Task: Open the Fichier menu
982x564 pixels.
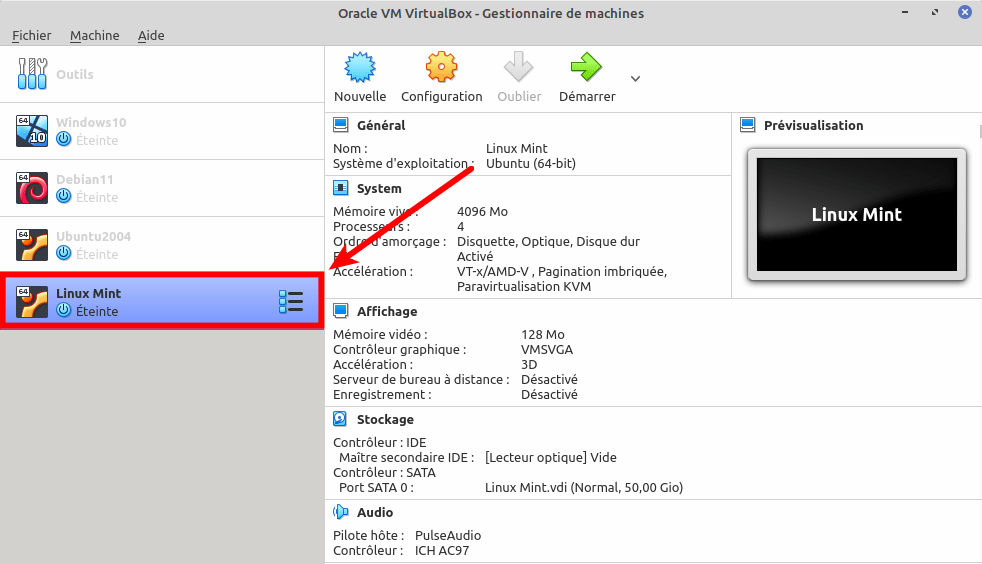Action: [x=31, y=36]
